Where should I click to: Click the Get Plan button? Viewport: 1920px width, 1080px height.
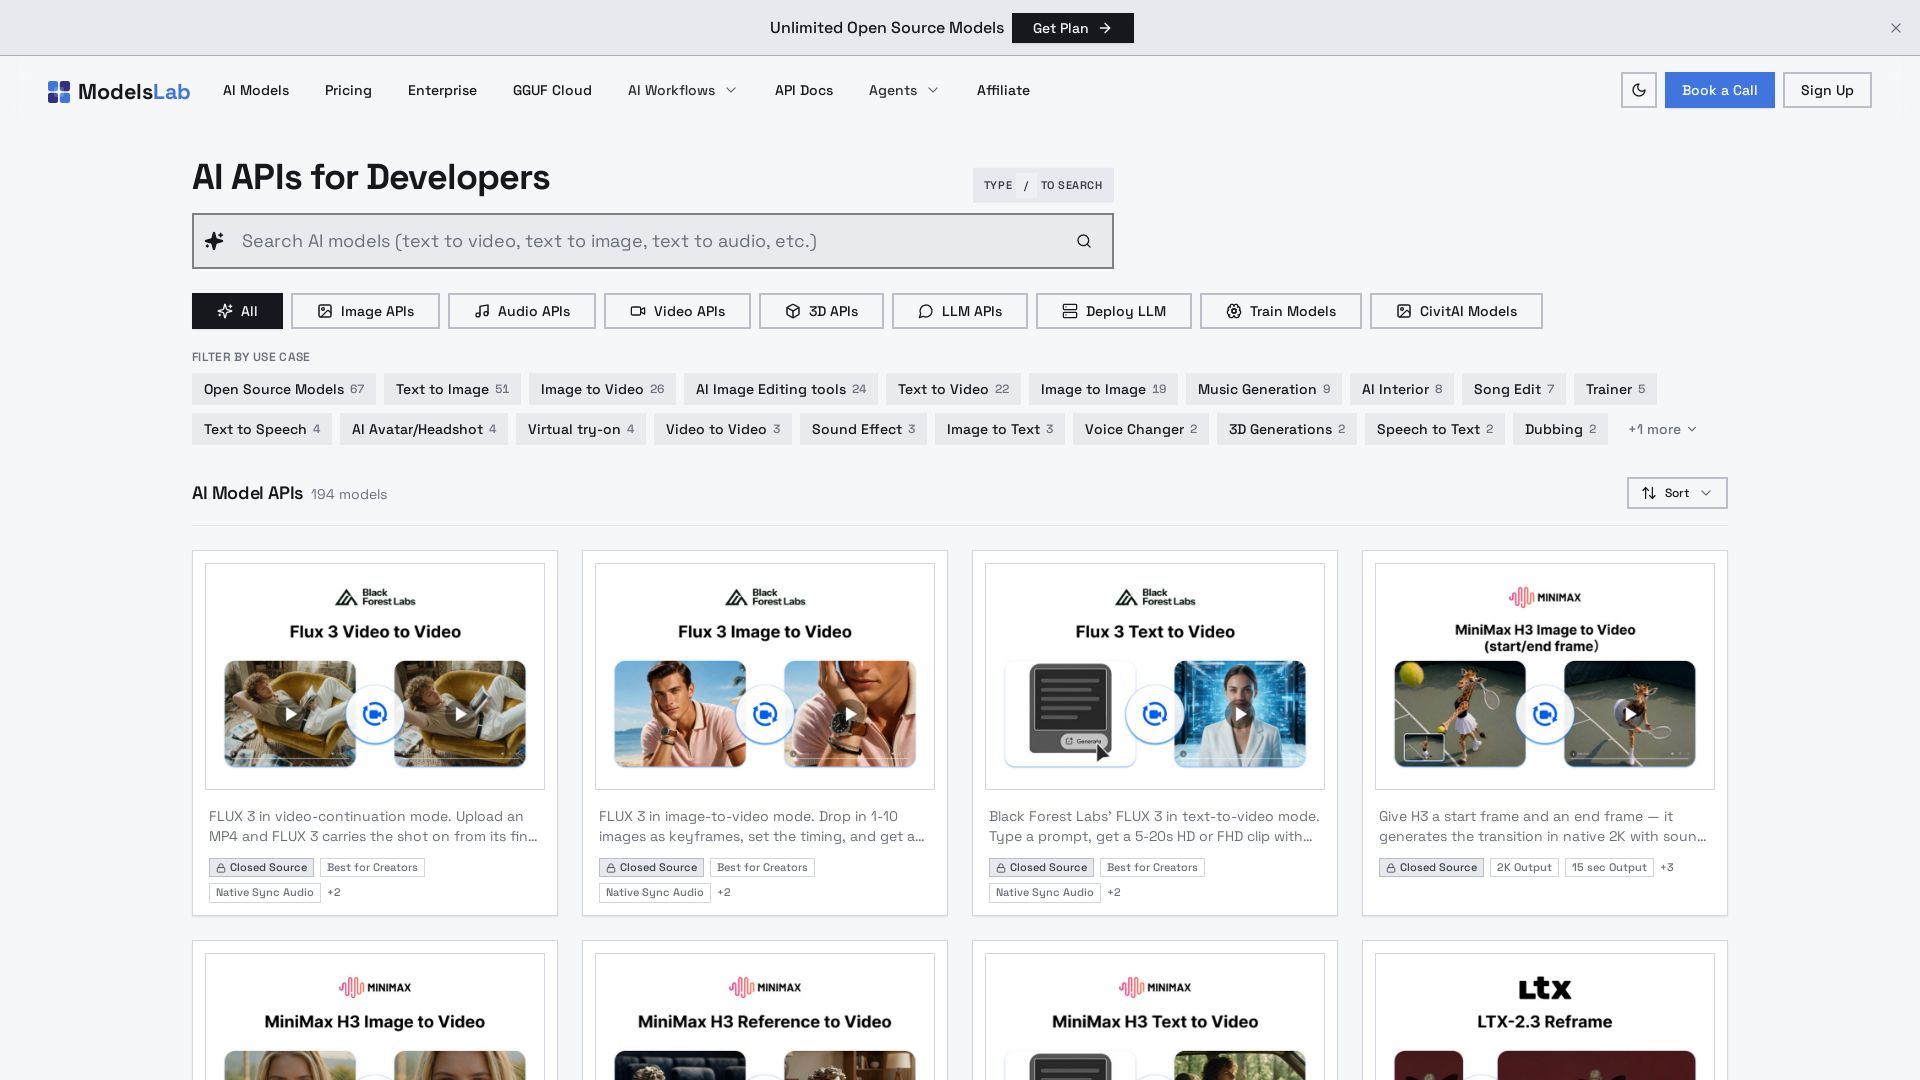pos(1073,28)
